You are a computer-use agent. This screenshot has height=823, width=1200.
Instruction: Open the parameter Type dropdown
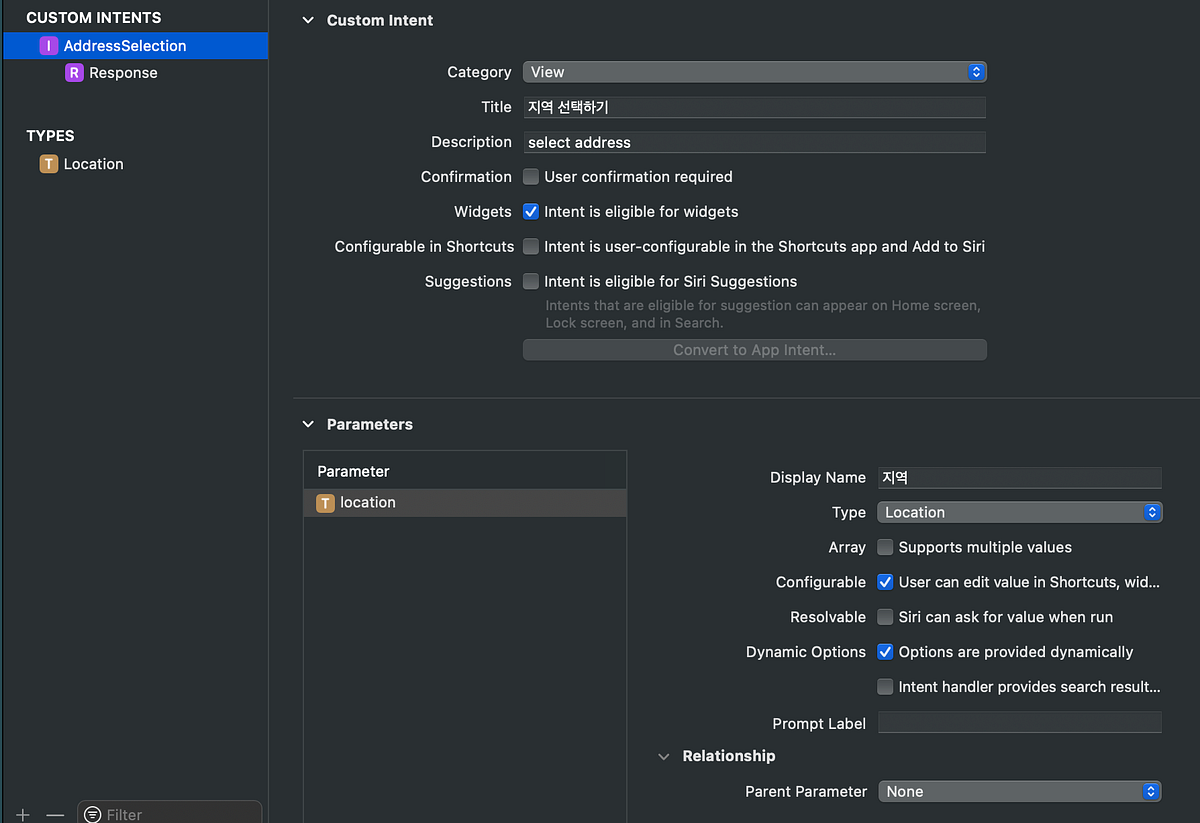1019,512
